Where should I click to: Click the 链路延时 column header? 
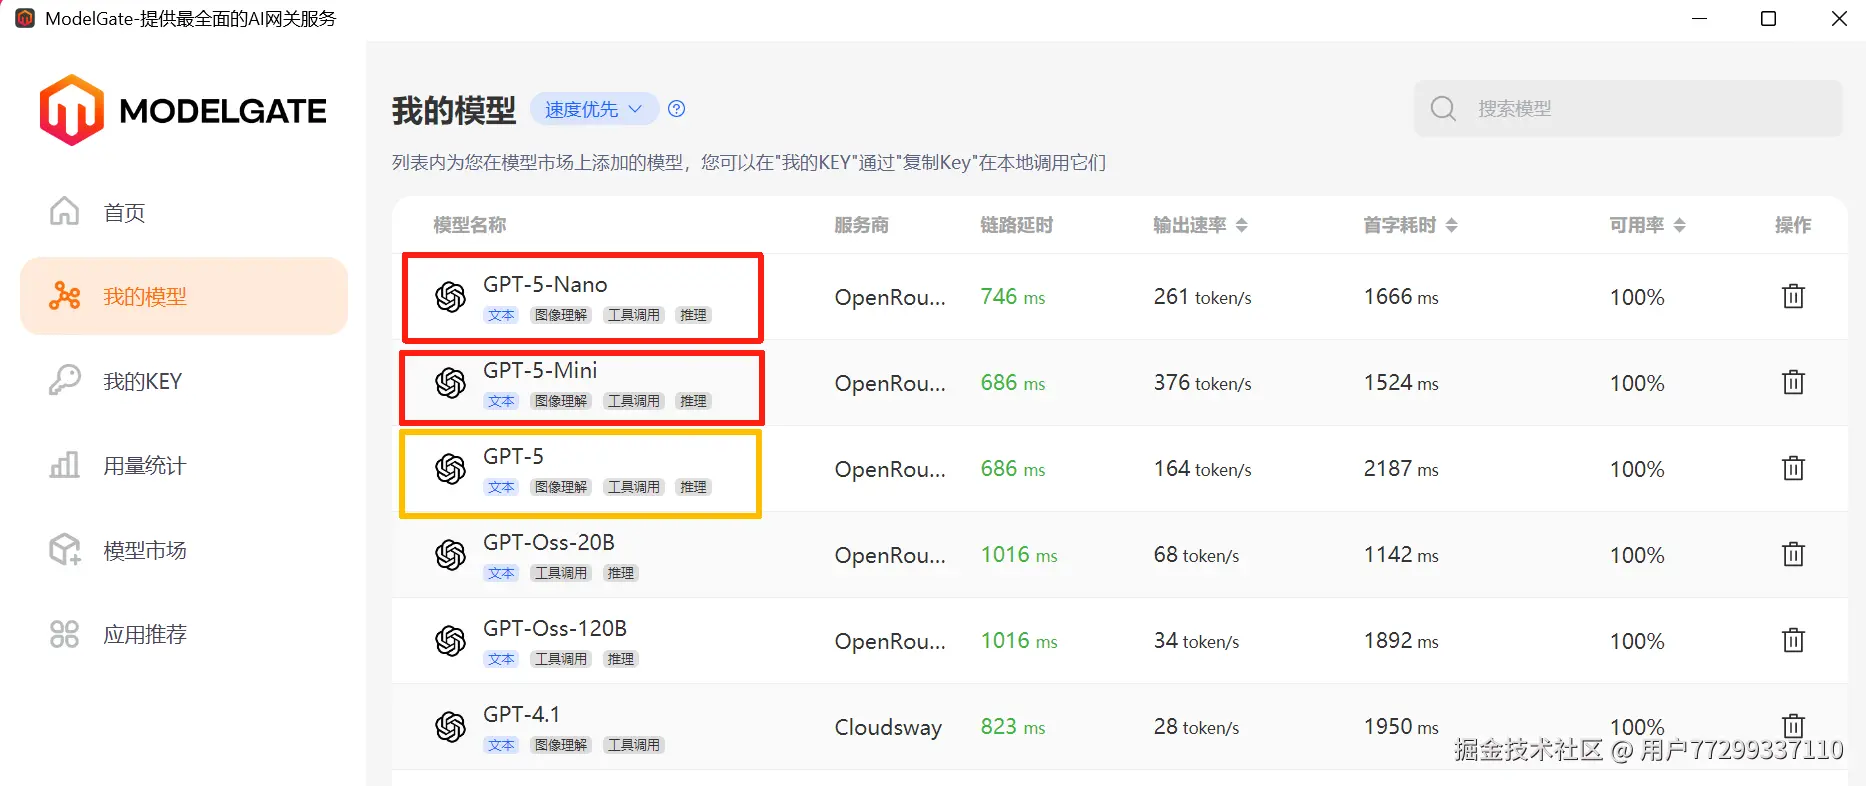pos(1016,225)
